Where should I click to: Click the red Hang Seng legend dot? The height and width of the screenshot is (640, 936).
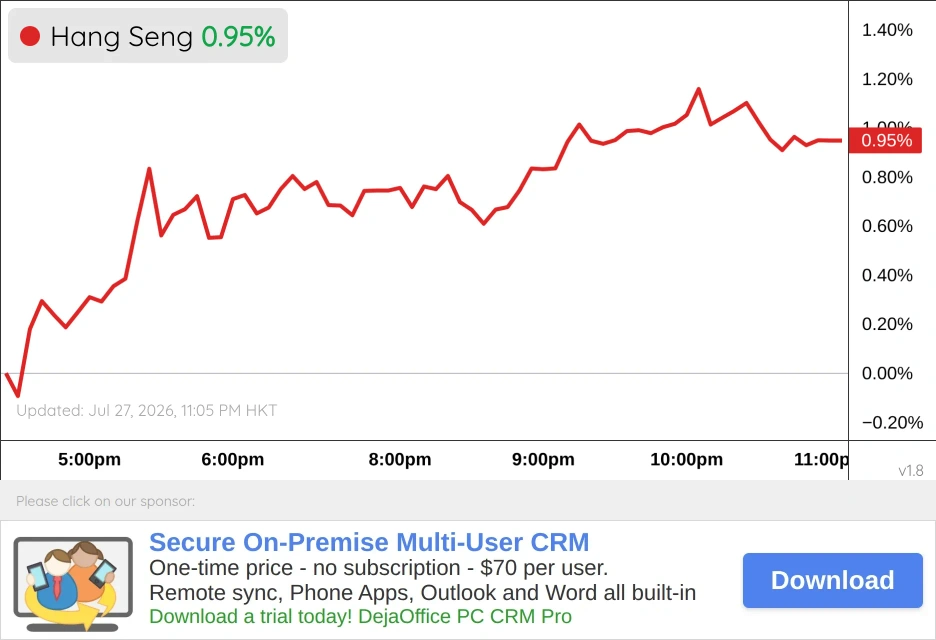tap(30, 36)
